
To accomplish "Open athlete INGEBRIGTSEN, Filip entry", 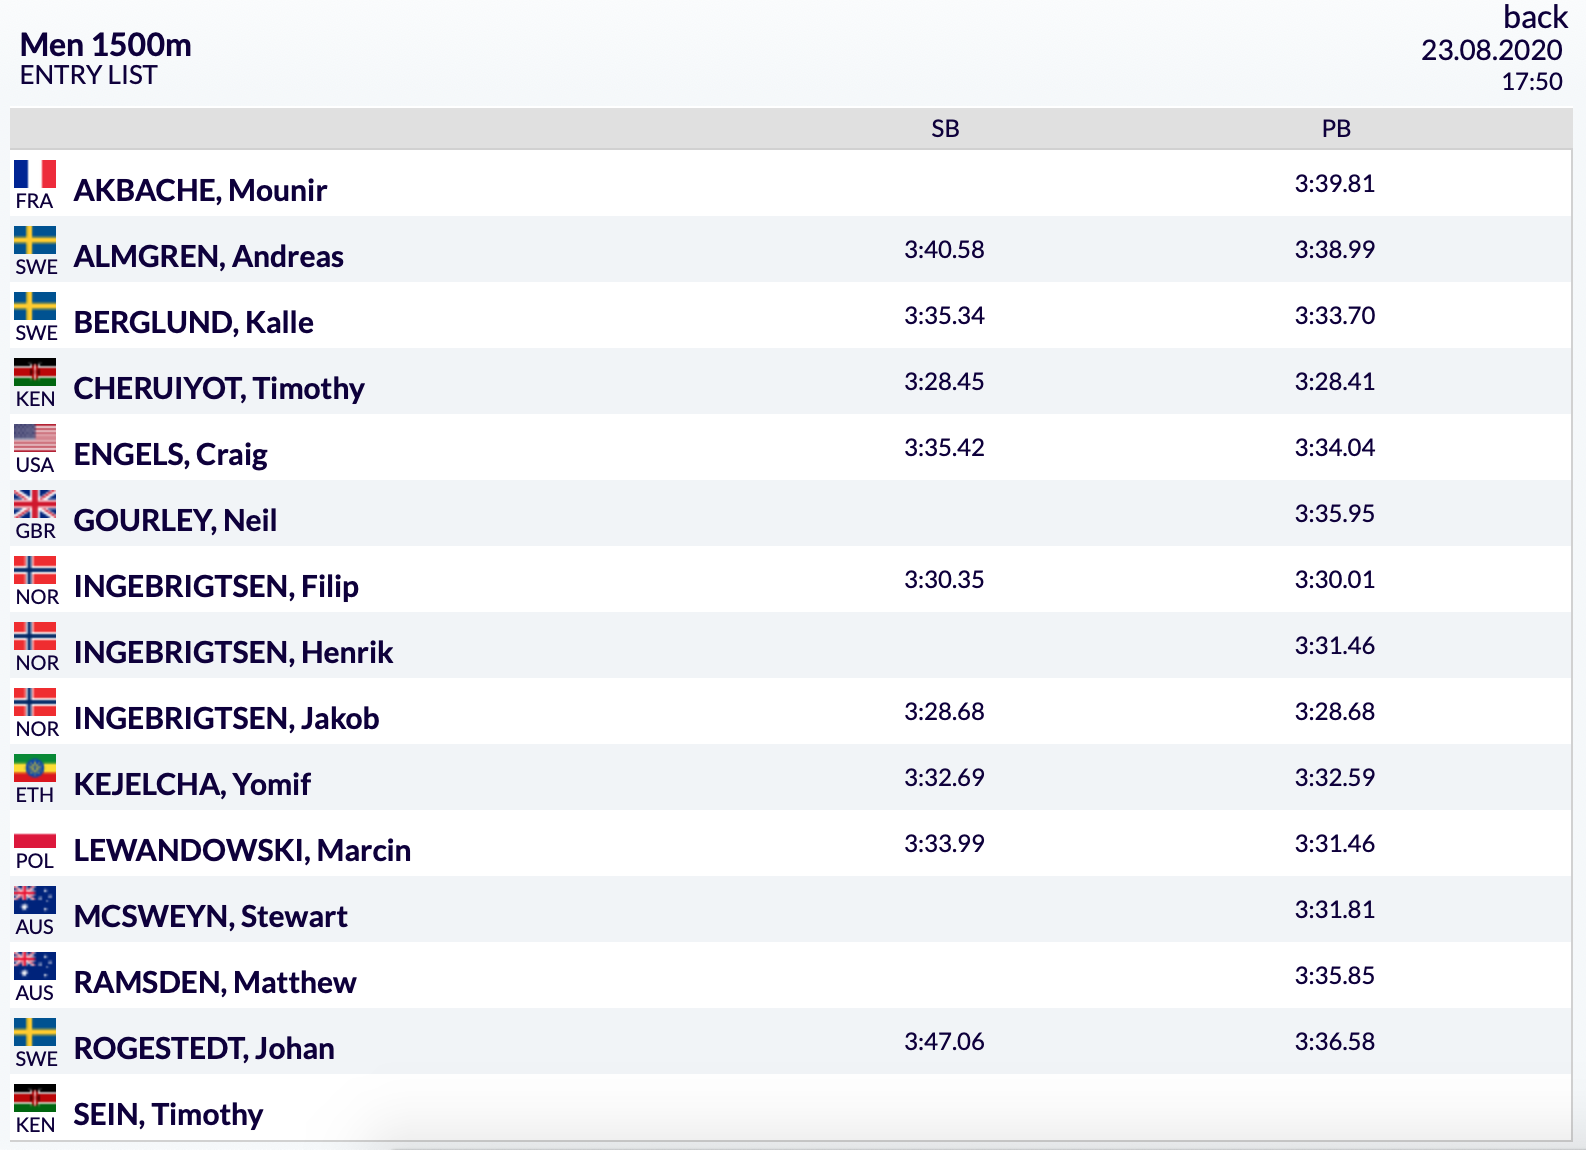I will (216, 586).
